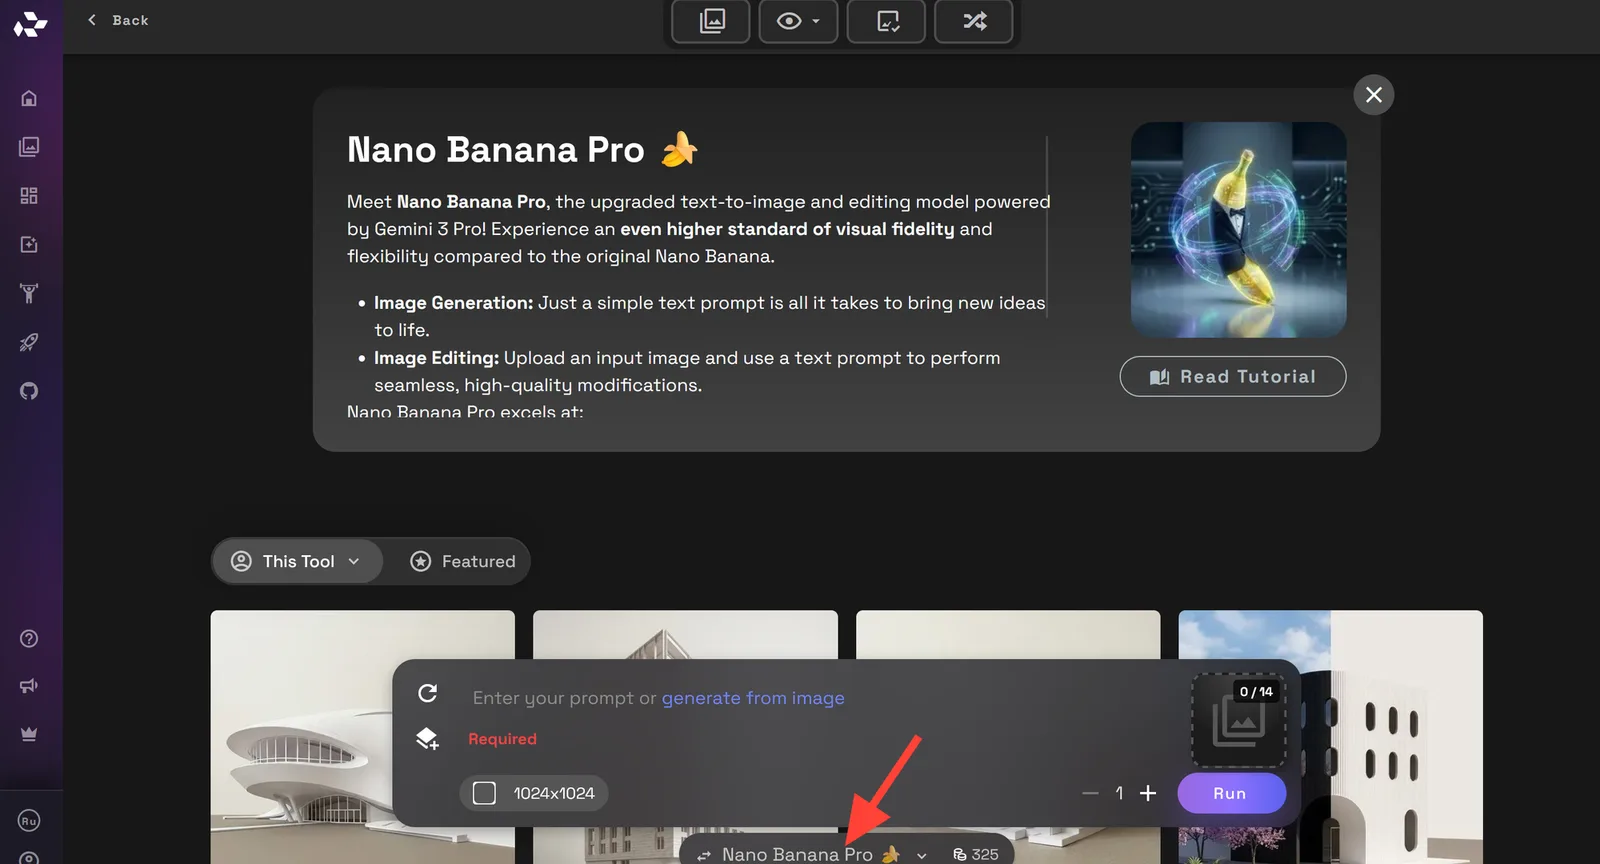Open the GitHub icon in the sidebar
Image resolution: width=1600 pixels, height=864 pixels.
click(x=29, y=391)
